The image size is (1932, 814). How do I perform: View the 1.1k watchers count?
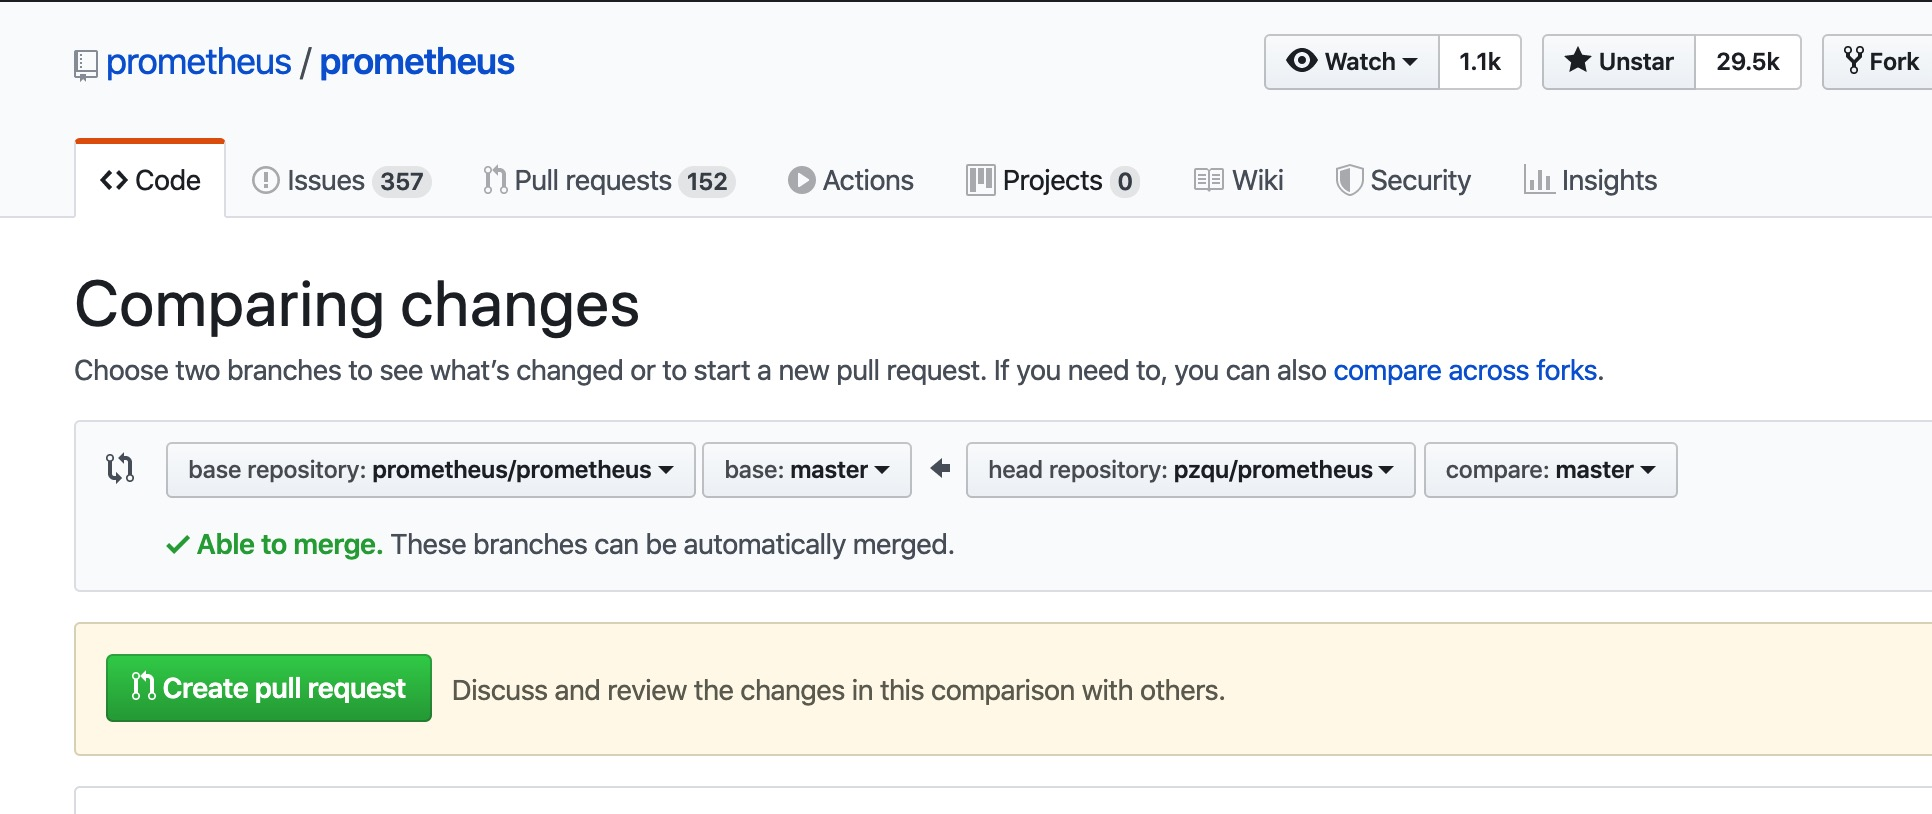(1480, 62)
